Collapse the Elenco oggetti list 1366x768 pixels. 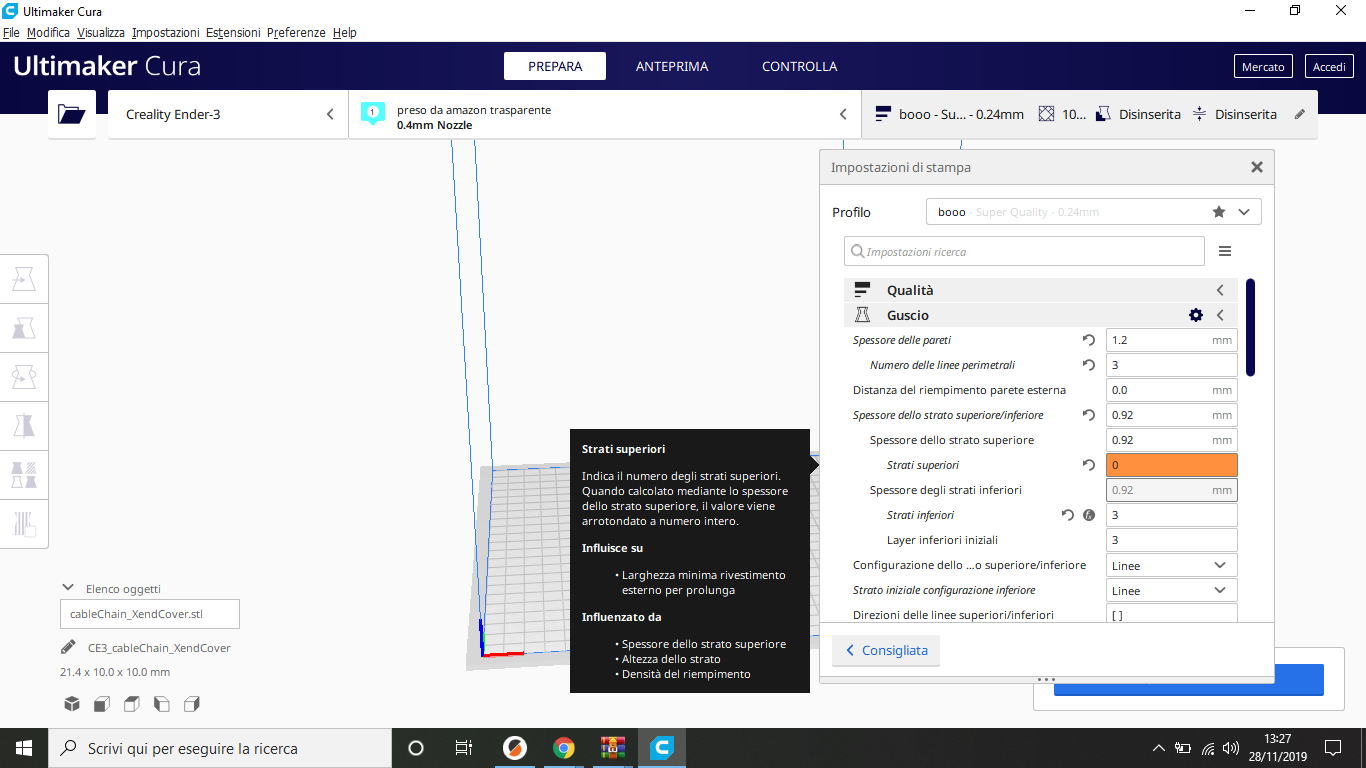click(68, 588)
